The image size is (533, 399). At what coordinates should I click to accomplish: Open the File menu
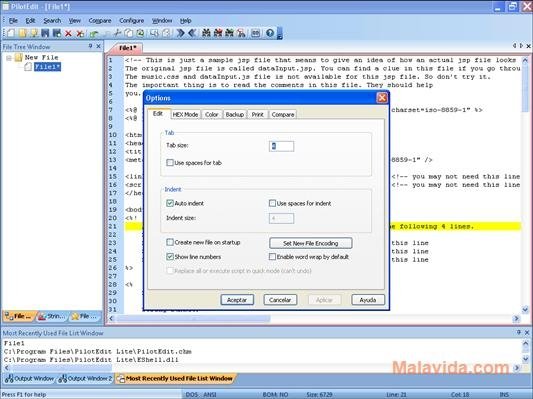pos(13,21)
